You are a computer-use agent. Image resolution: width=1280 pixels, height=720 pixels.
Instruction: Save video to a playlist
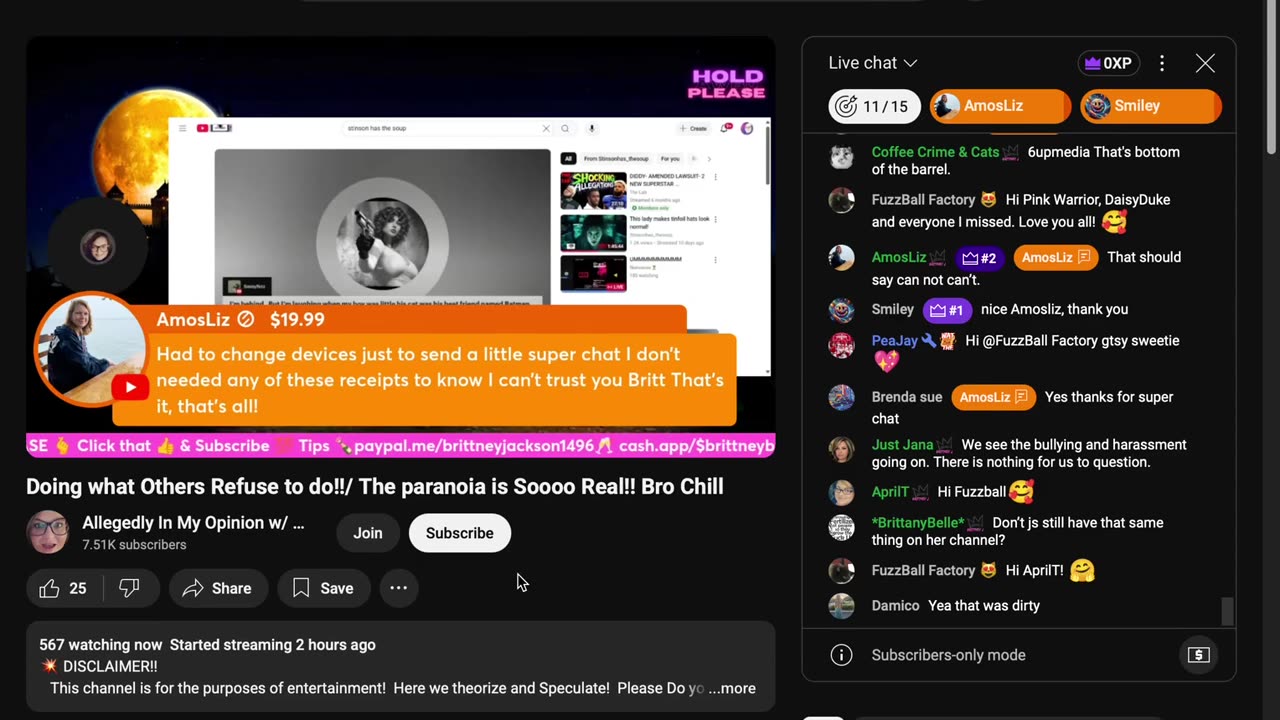[323, 588]
